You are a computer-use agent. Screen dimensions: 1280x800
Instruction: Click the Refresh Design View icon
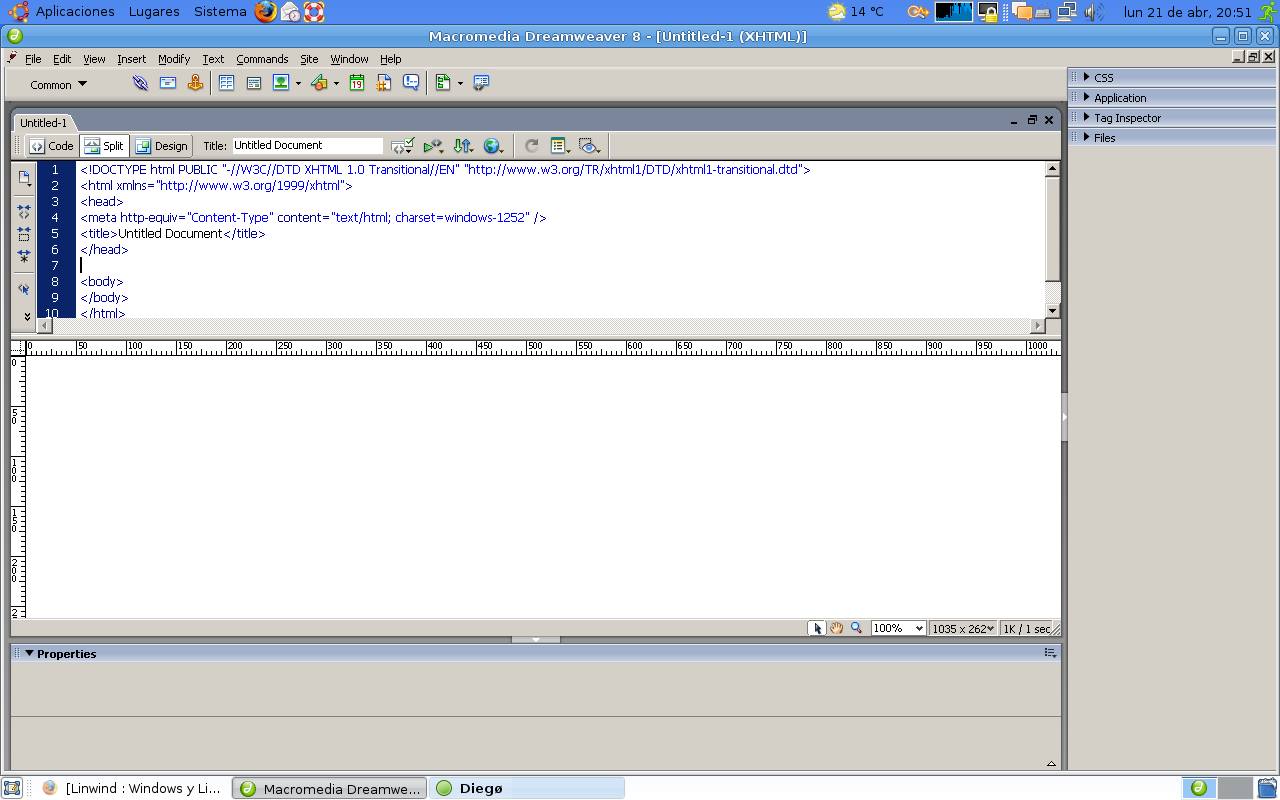(x=532, y=146)
